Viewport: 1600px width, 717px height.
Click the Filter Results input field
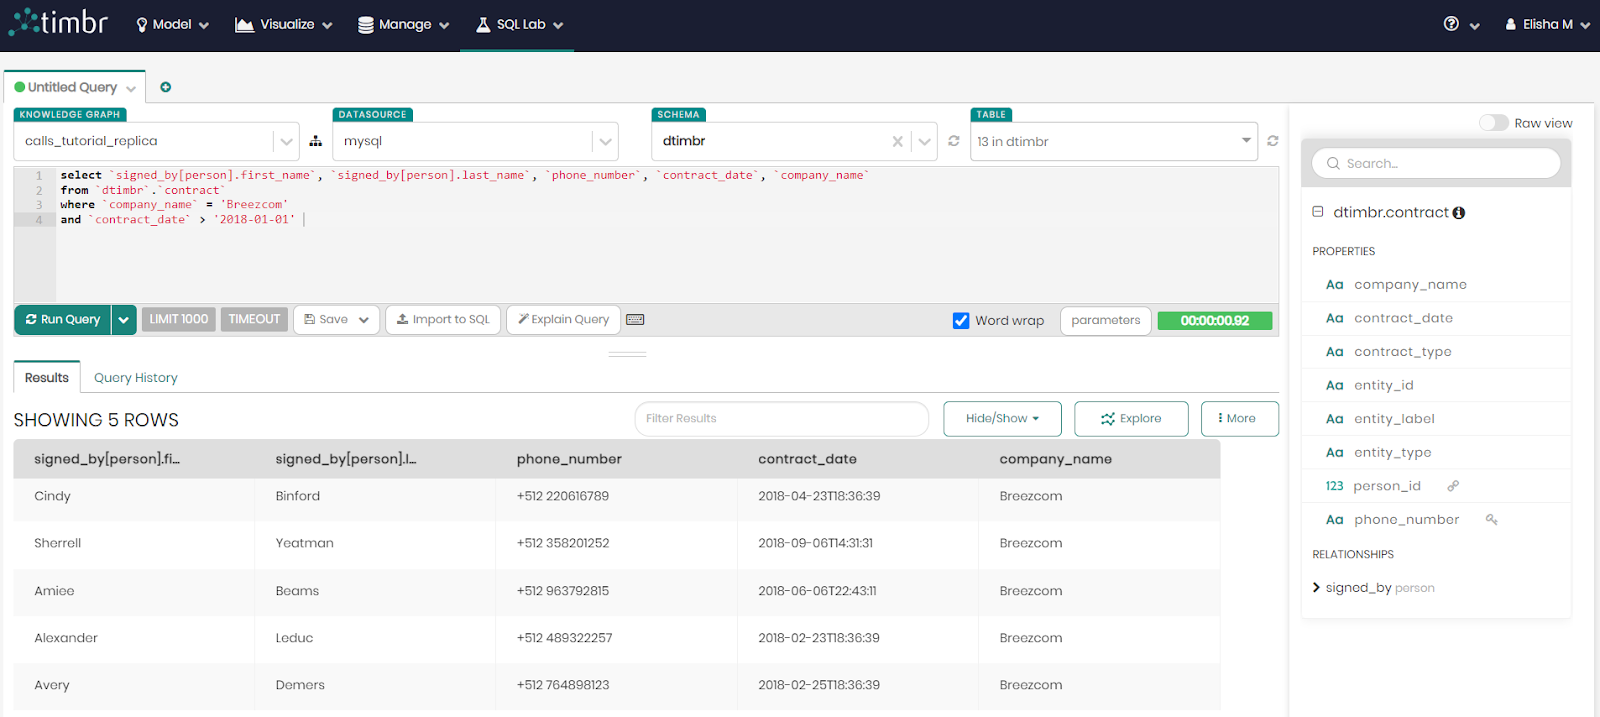(x=781, y=419)
